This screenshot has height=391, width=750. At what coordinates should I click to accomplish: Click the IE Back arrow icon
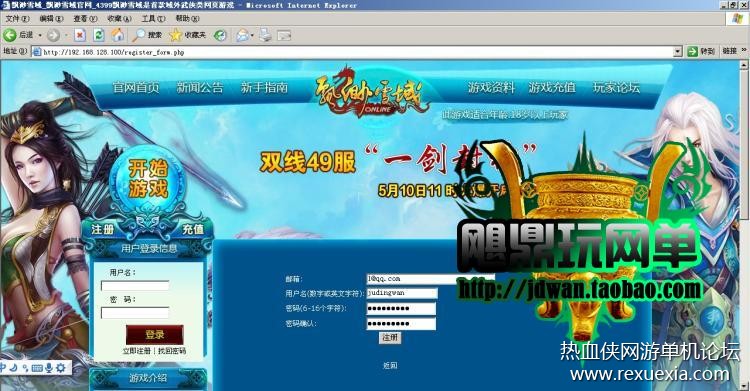pyautogui.click(x=10, y=35)
